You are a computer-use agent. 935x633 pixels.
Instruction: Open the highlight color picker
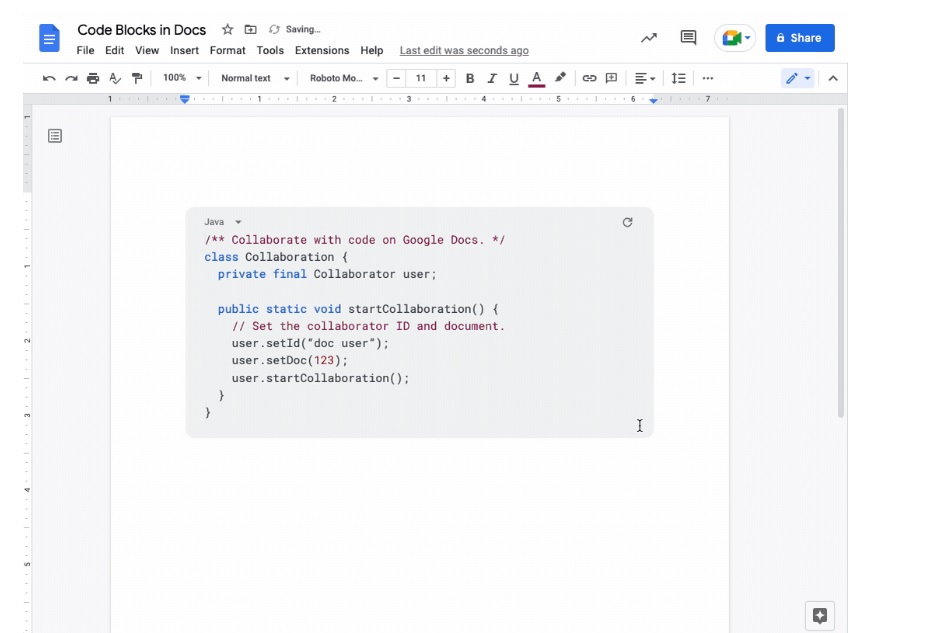[560, 78]
